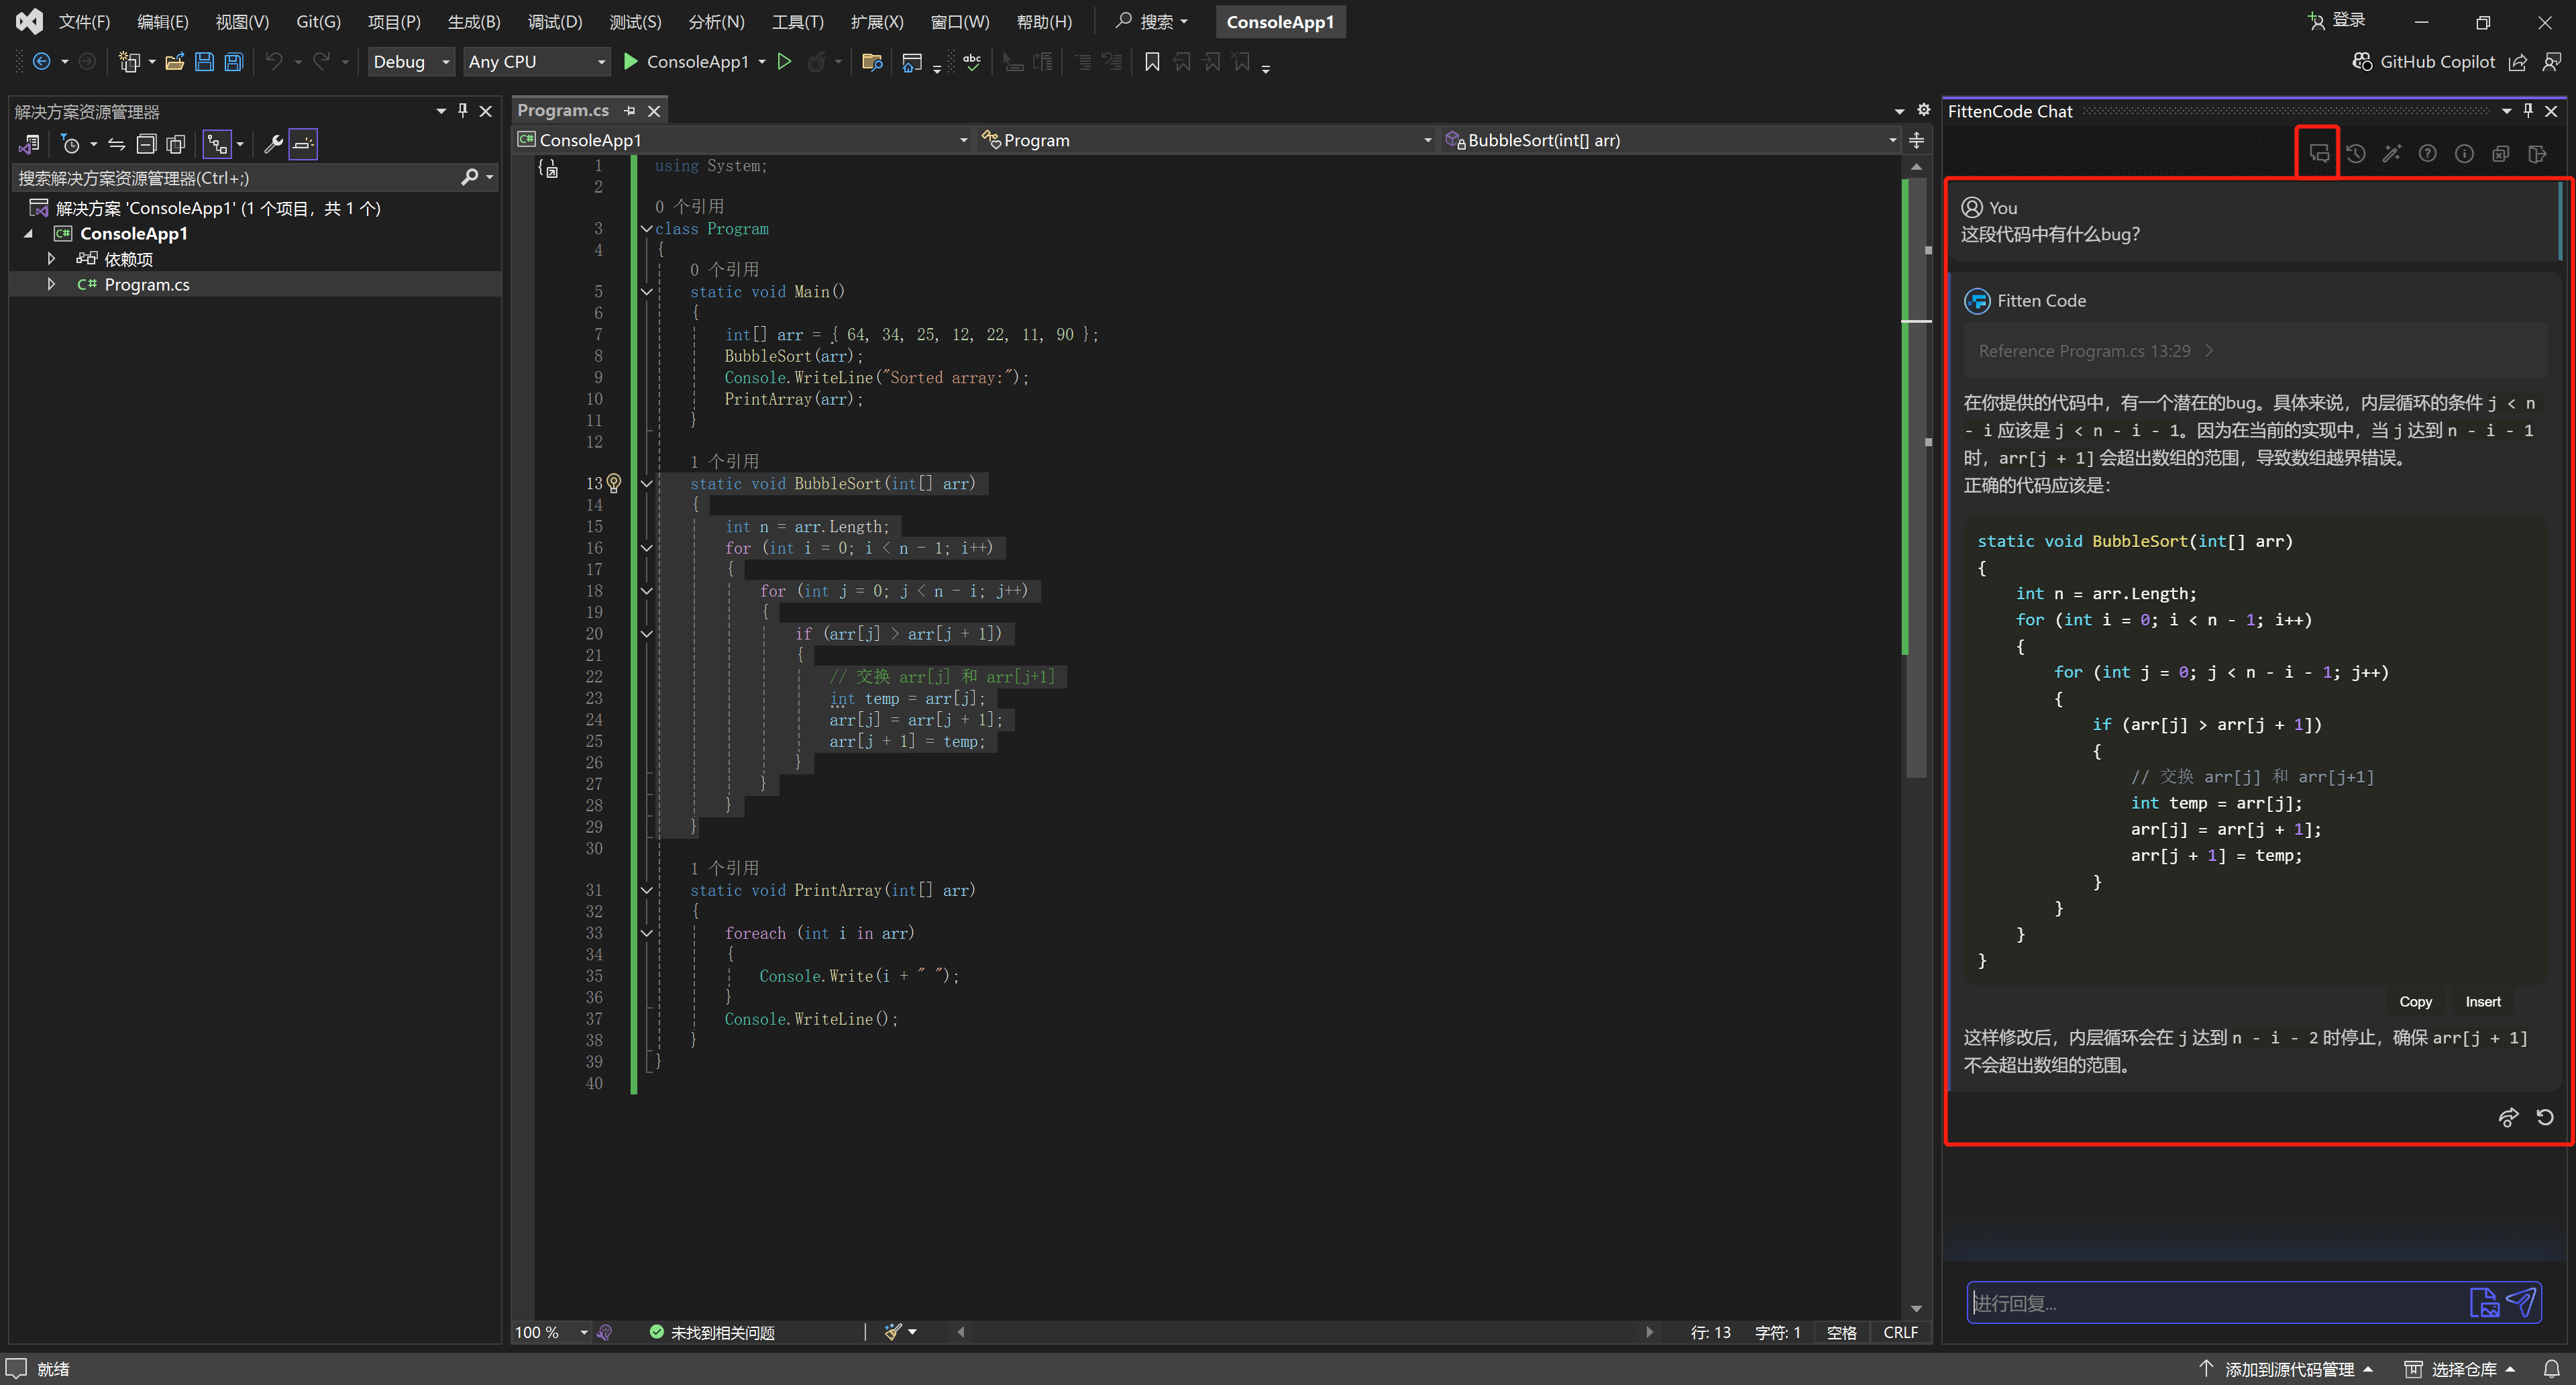This screenshot has height=1385, width=2576.
Task: Expand the 依赖项 tree node
Action: [x=51, y=259]
